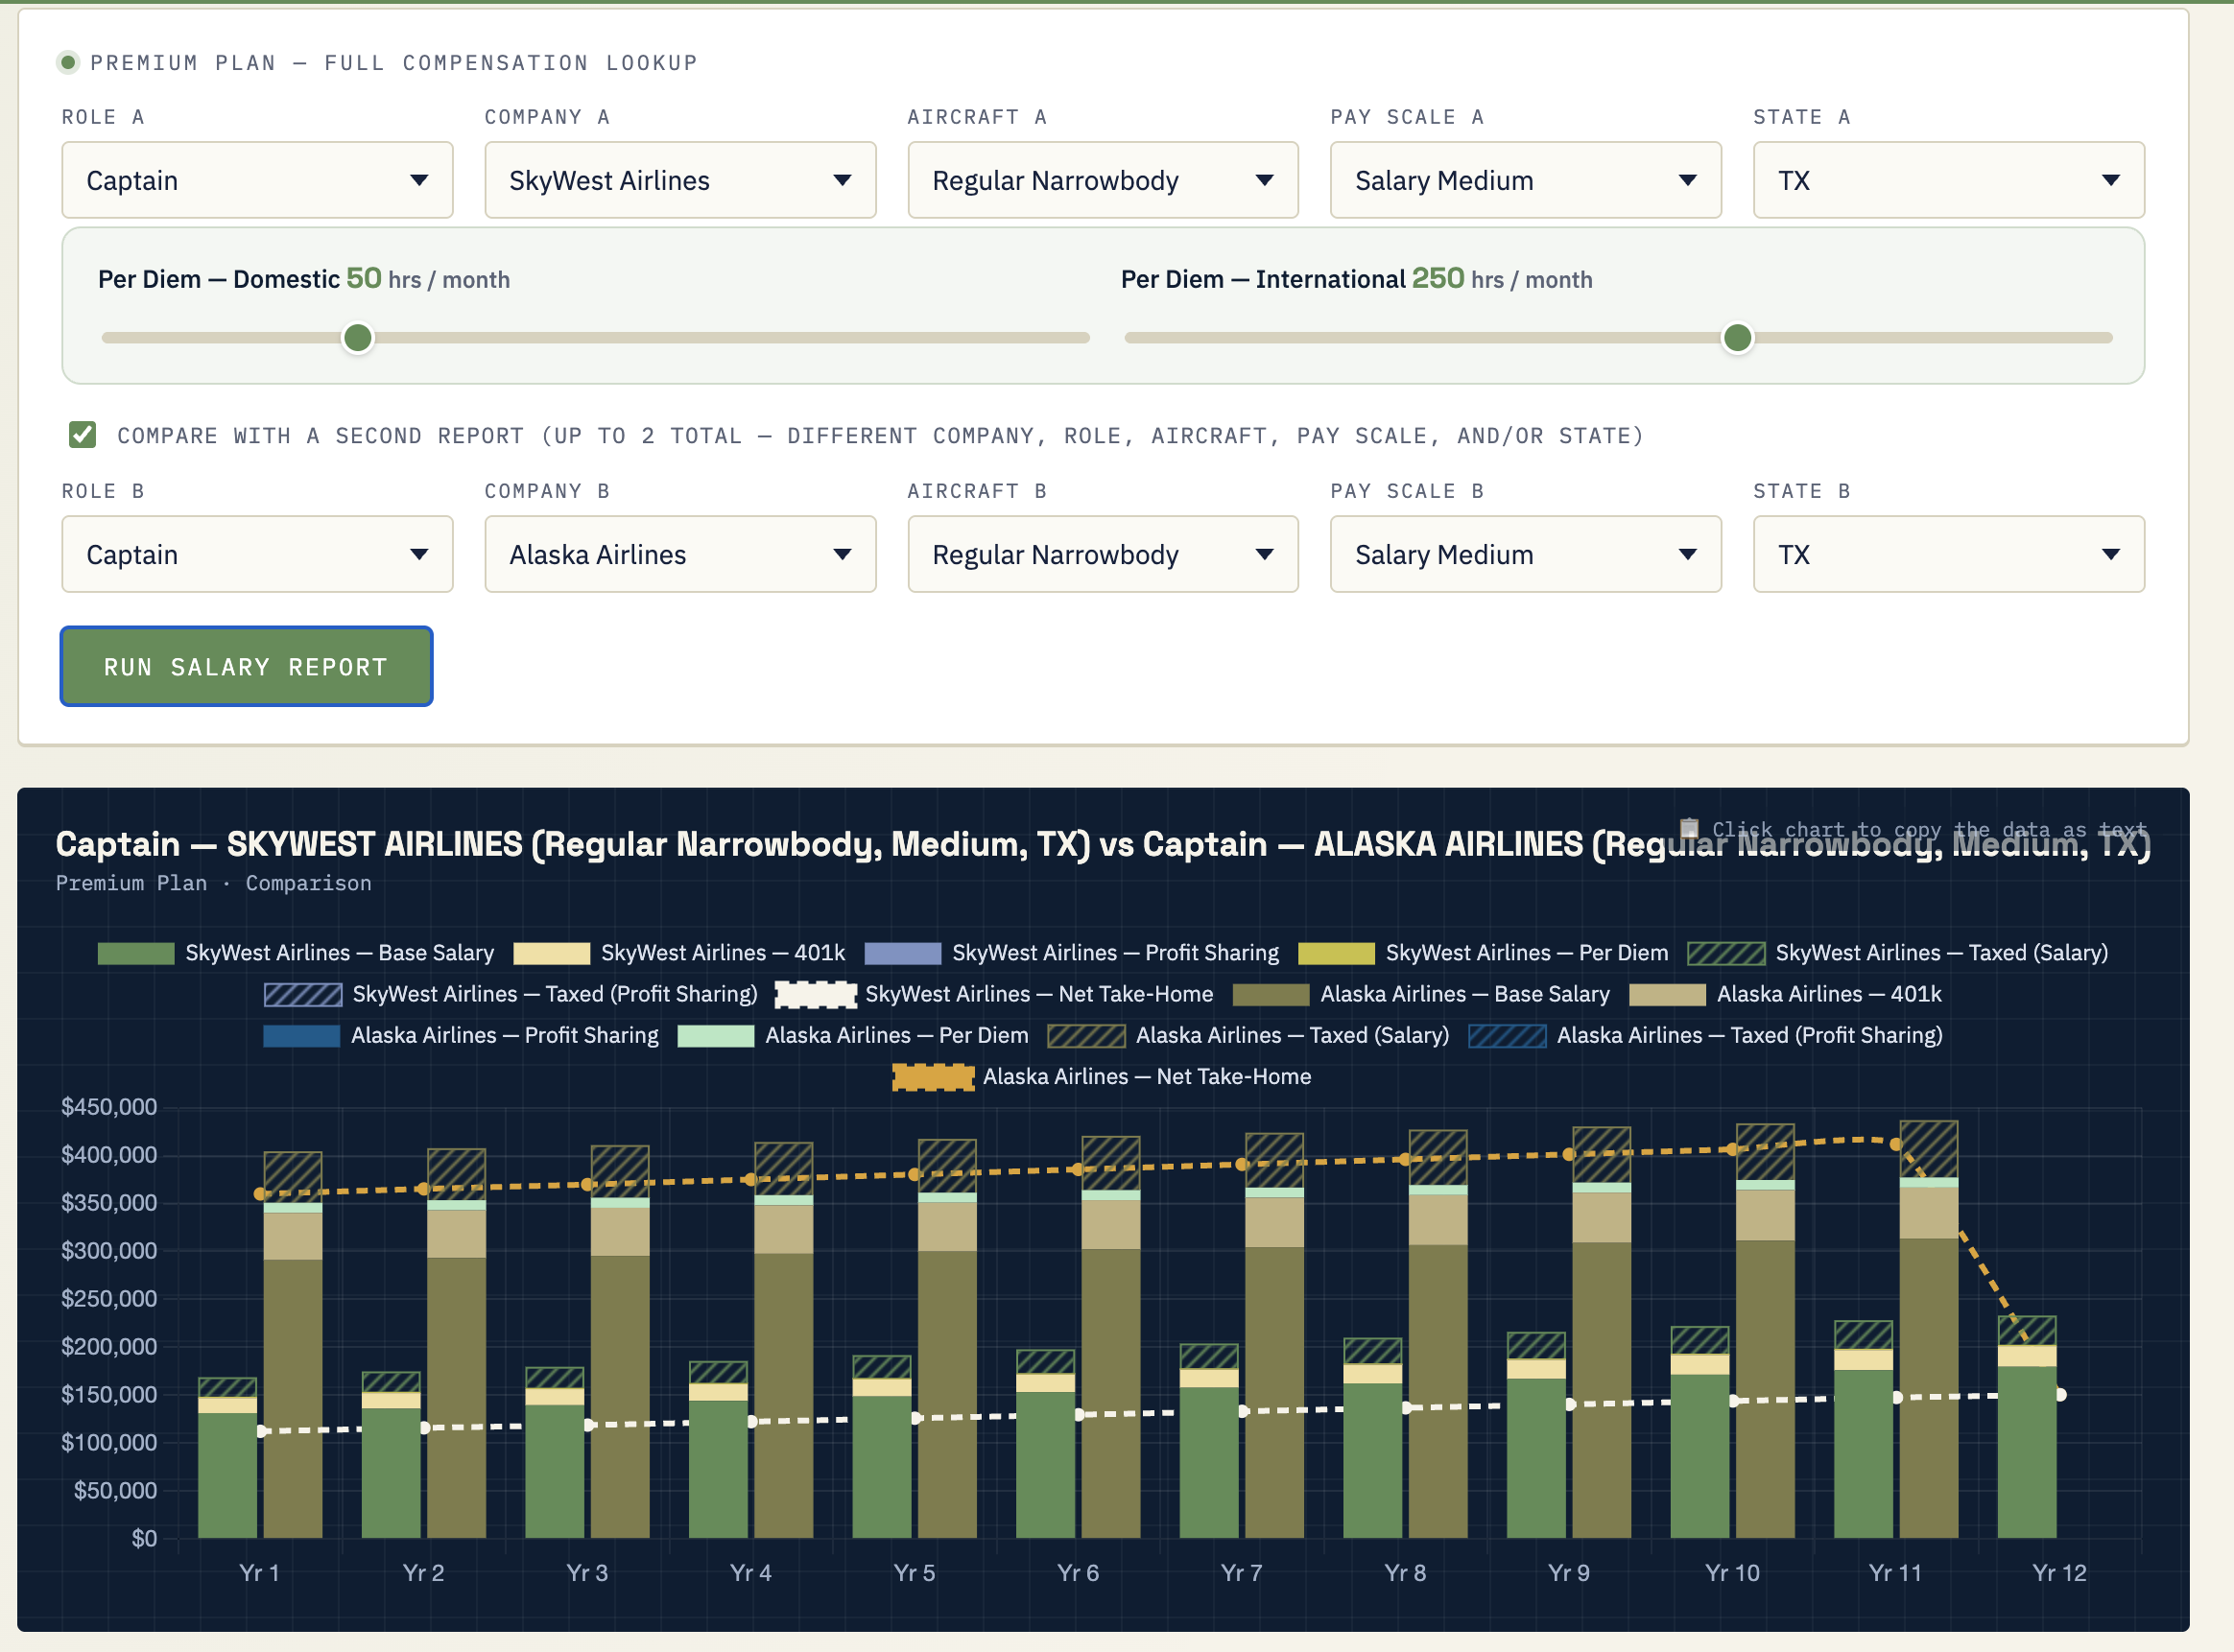
Task: Click the Alaska Airlines bar for Yr 10
Action: tap(1765, 1332)
